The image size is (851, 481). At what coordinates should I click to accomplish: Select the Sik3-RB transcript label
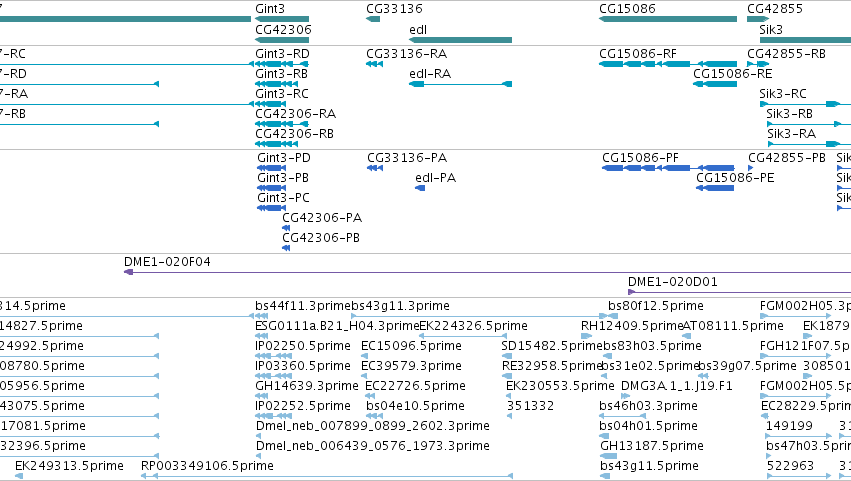789,114
